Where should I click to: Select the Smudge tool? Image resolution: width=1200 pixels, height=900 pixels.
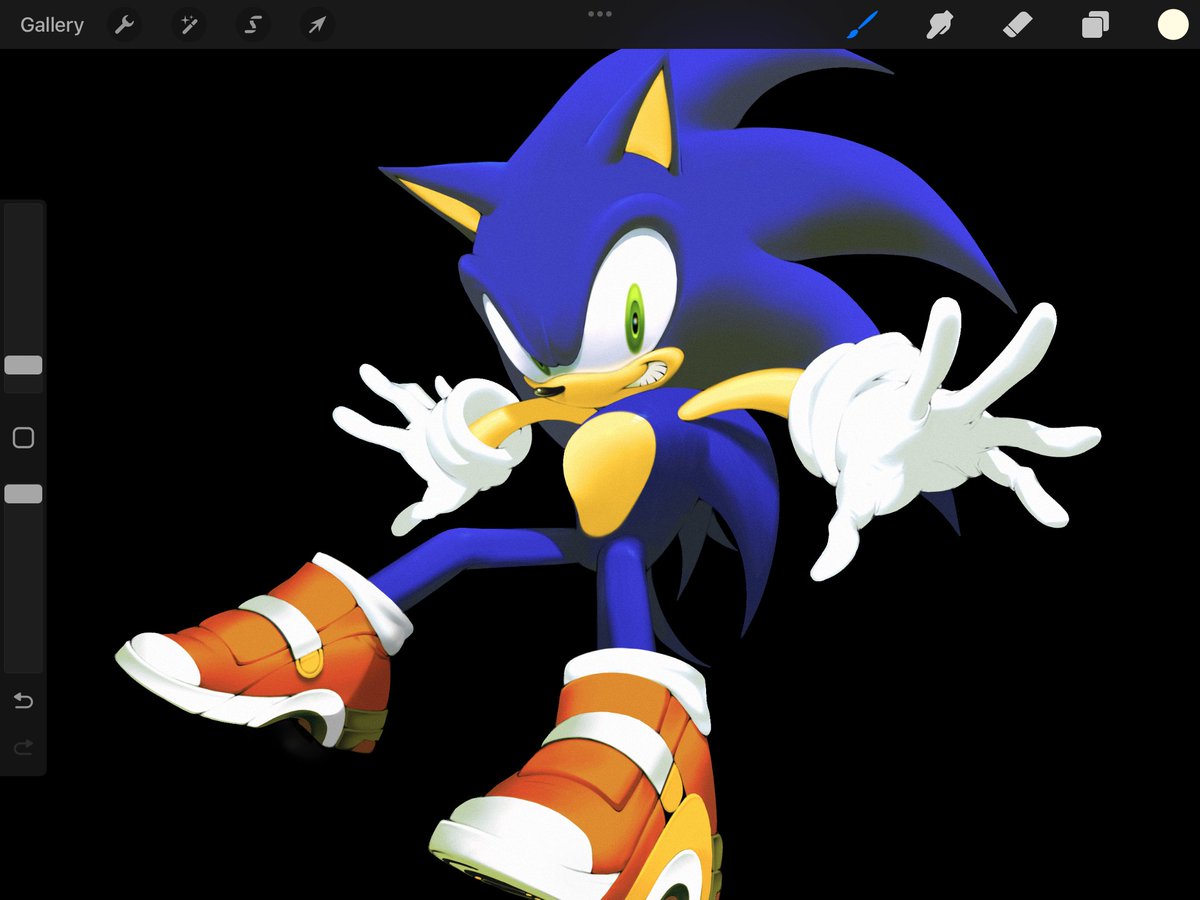coord(938,25)
